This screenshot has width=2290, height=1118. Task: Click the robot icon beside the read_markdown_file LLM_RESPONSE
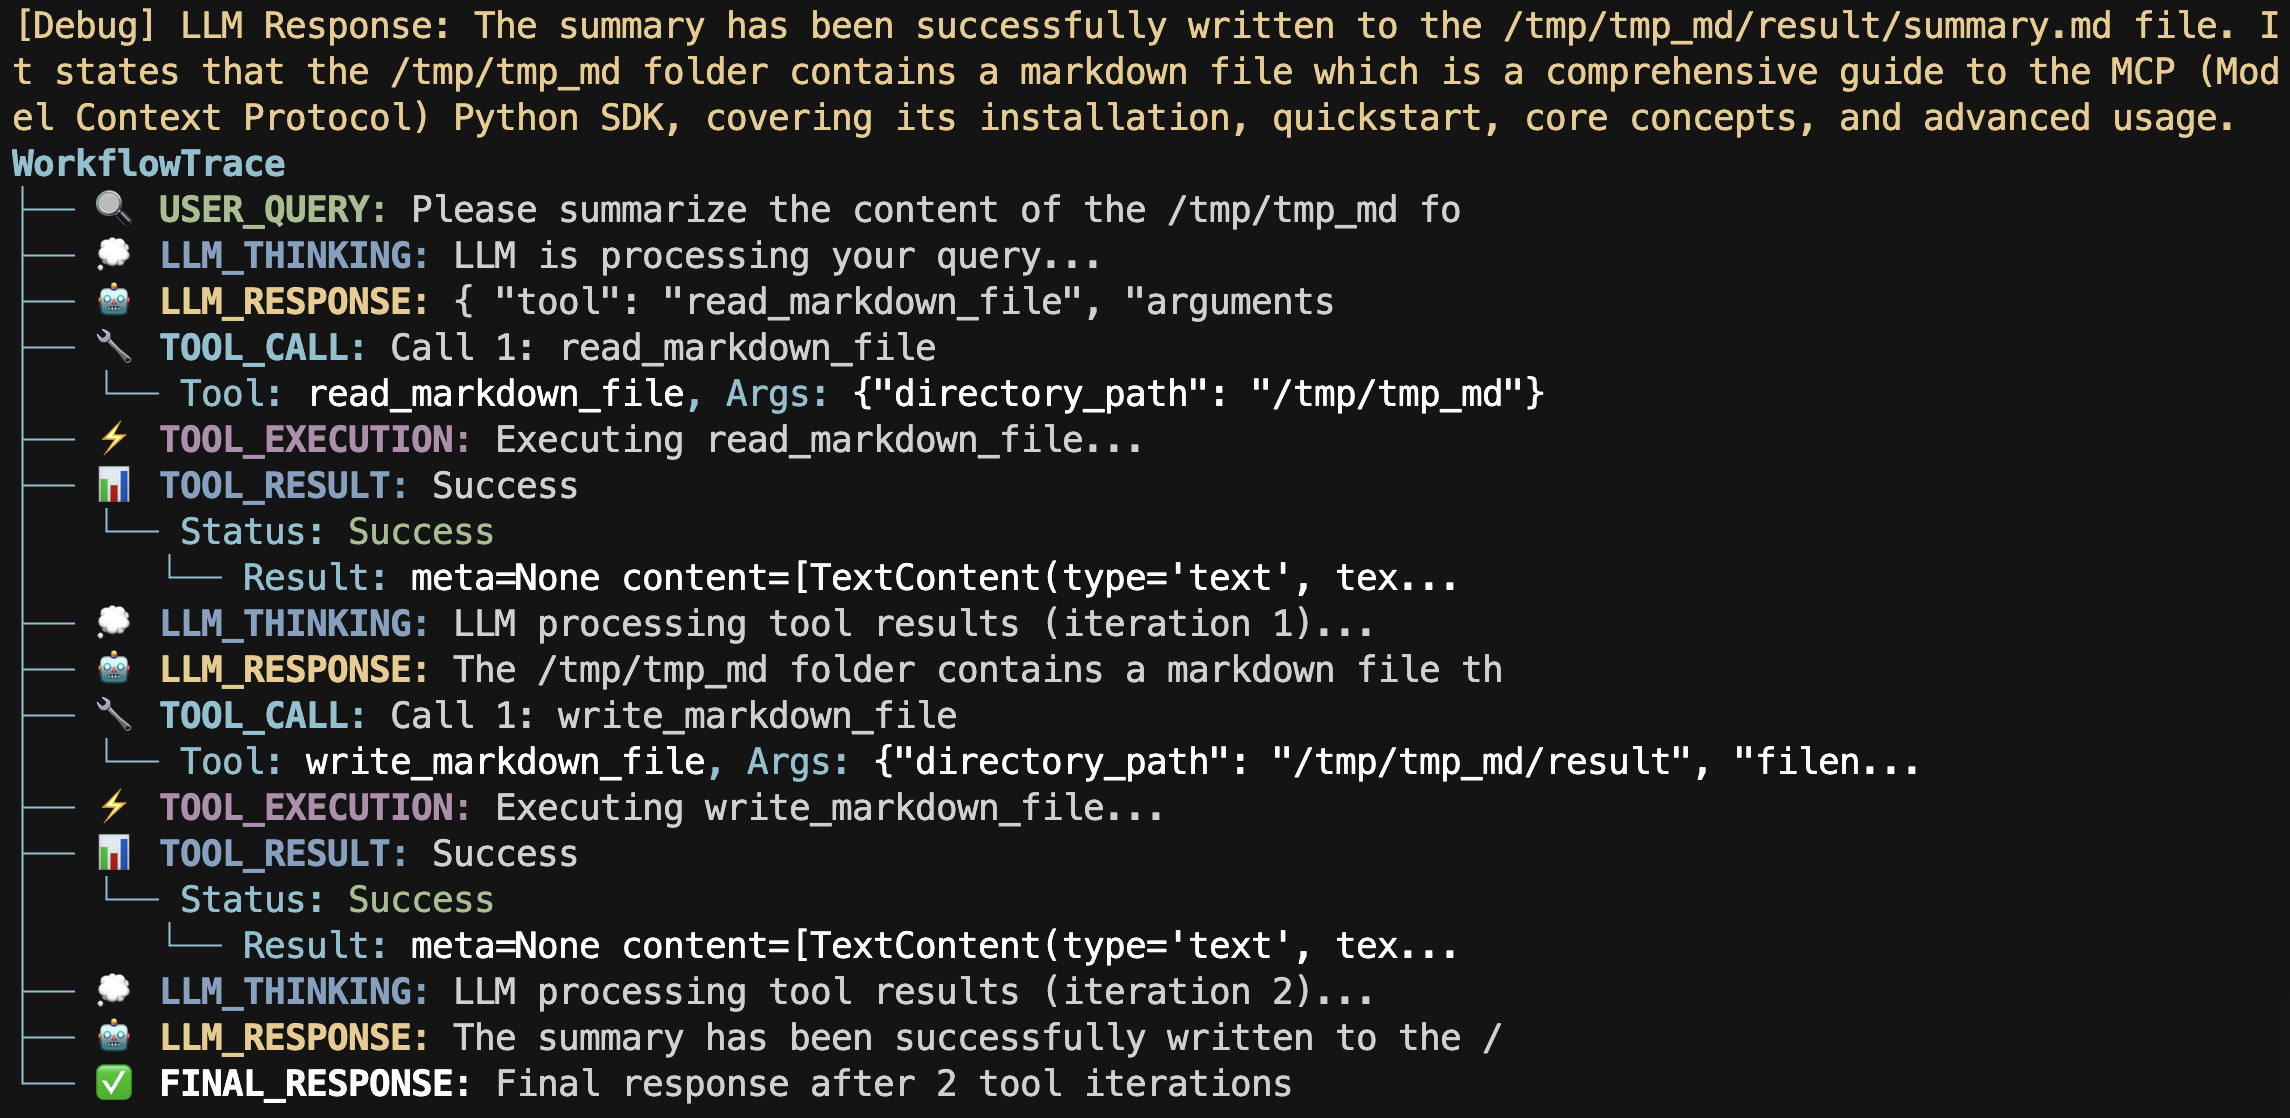click(114, 301)
